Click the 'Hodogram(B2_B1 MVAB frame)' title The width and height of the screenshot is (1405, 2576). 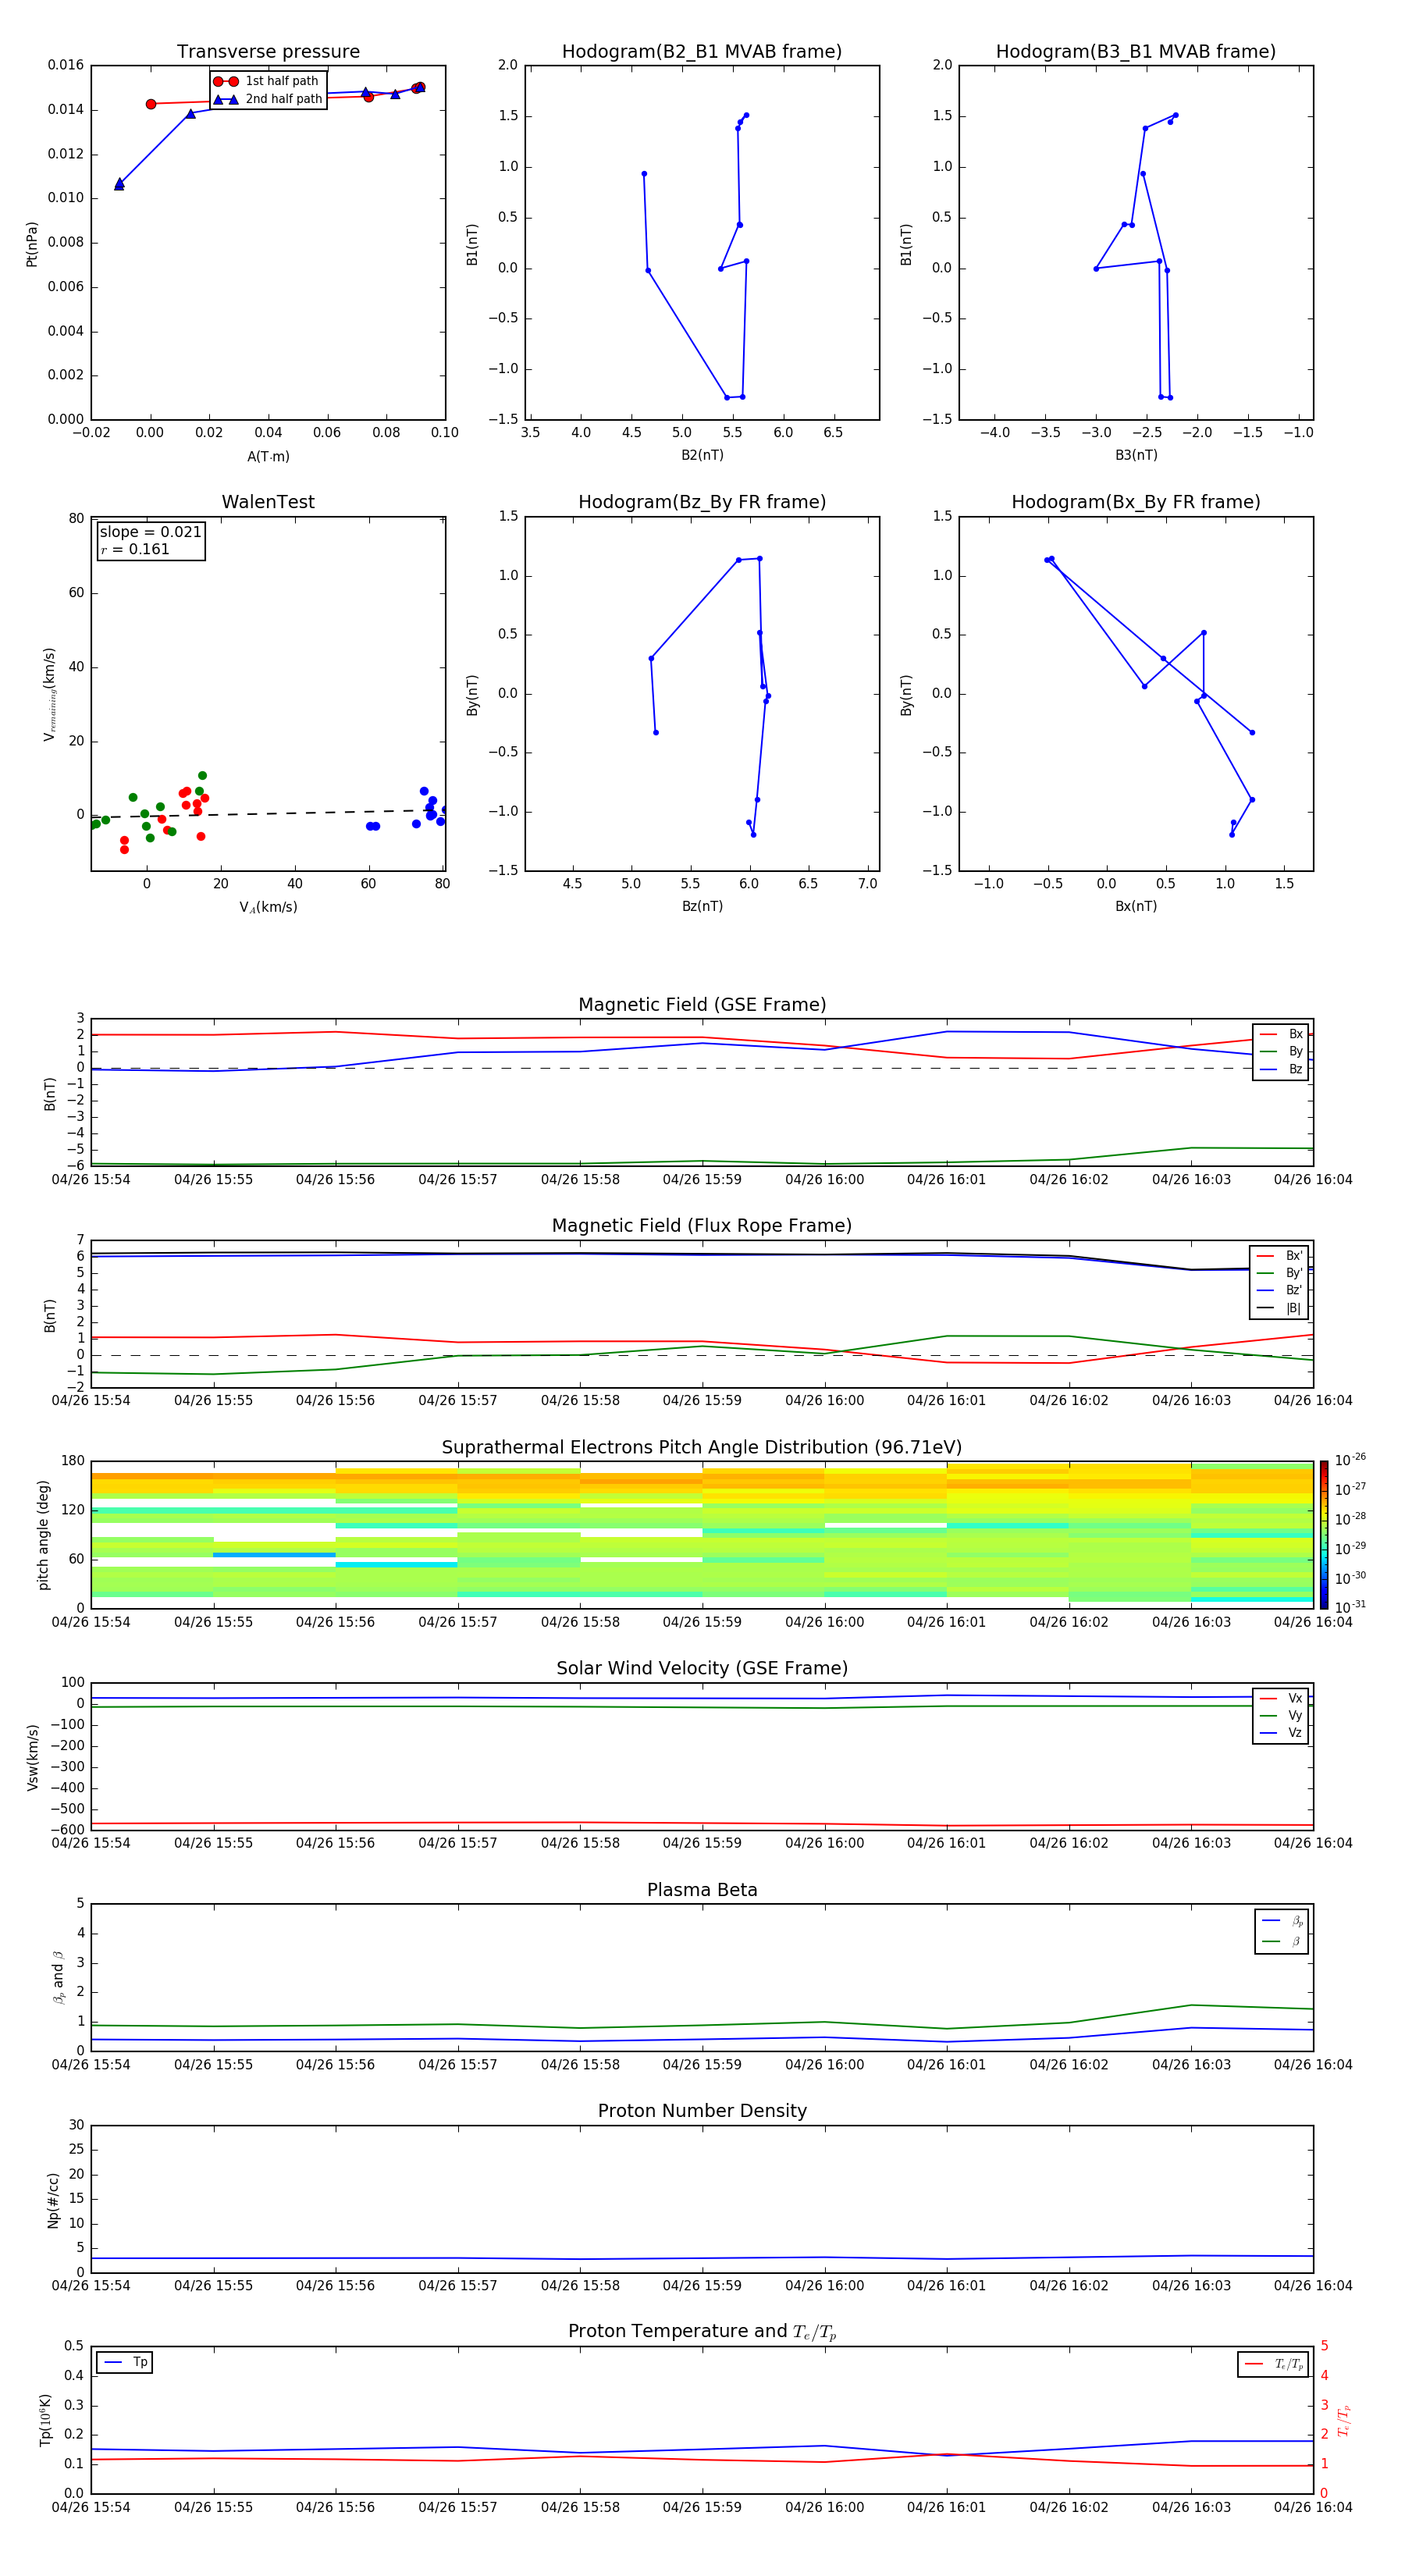(702, 52)
